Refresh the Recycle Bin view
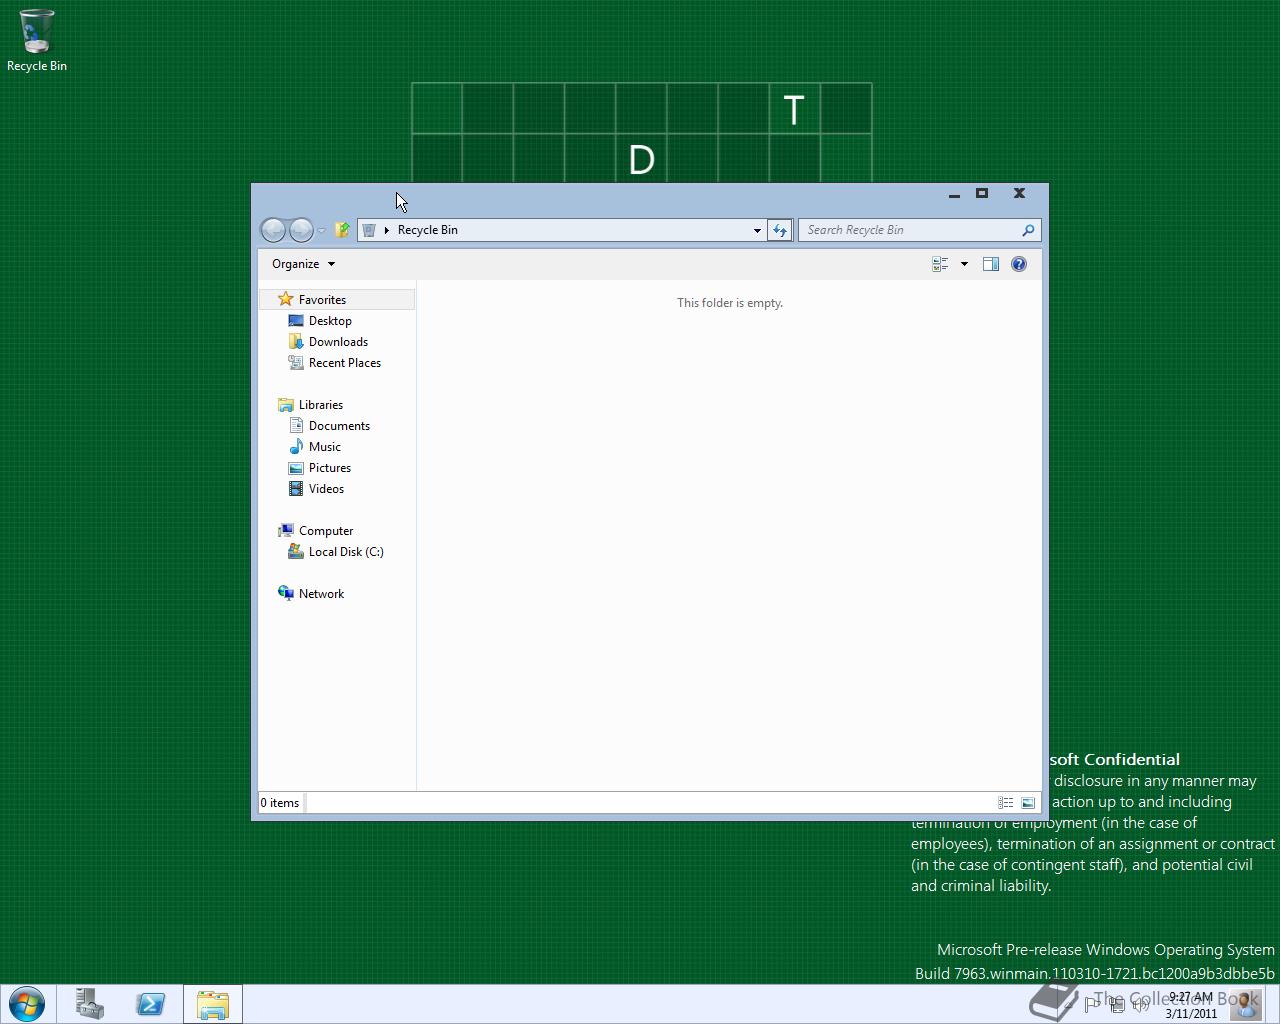Viewport: 1280px width, 1024px height. pos(780,230)
